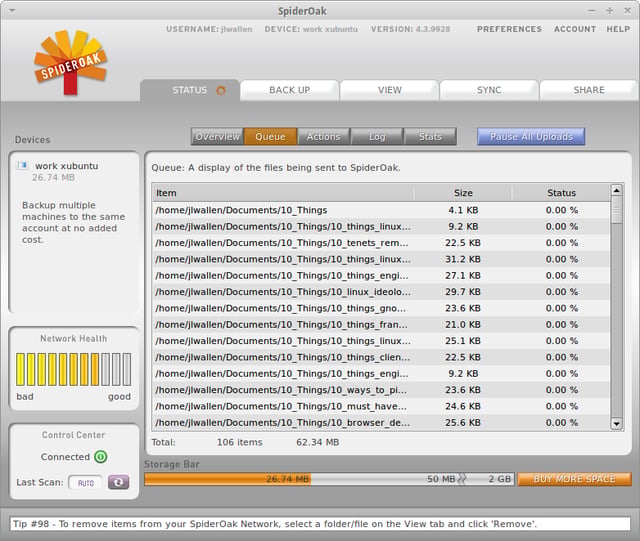Click the 50 MB storage bar marker

[x=441, y=479]
